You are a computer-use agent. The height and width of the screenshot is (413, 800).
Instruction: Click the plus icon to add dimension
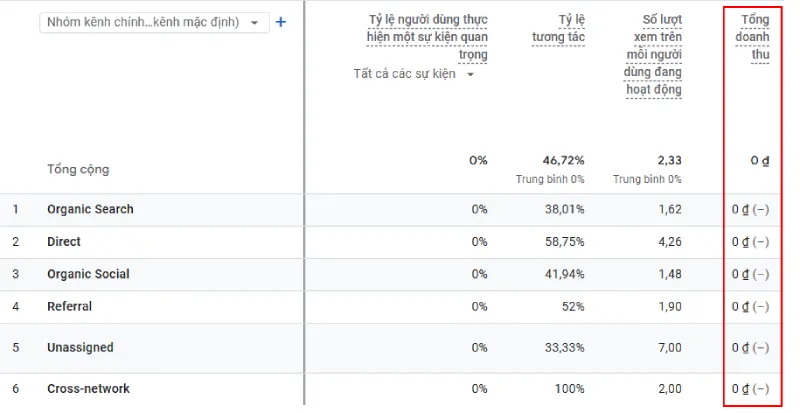(x=281, y=22)
